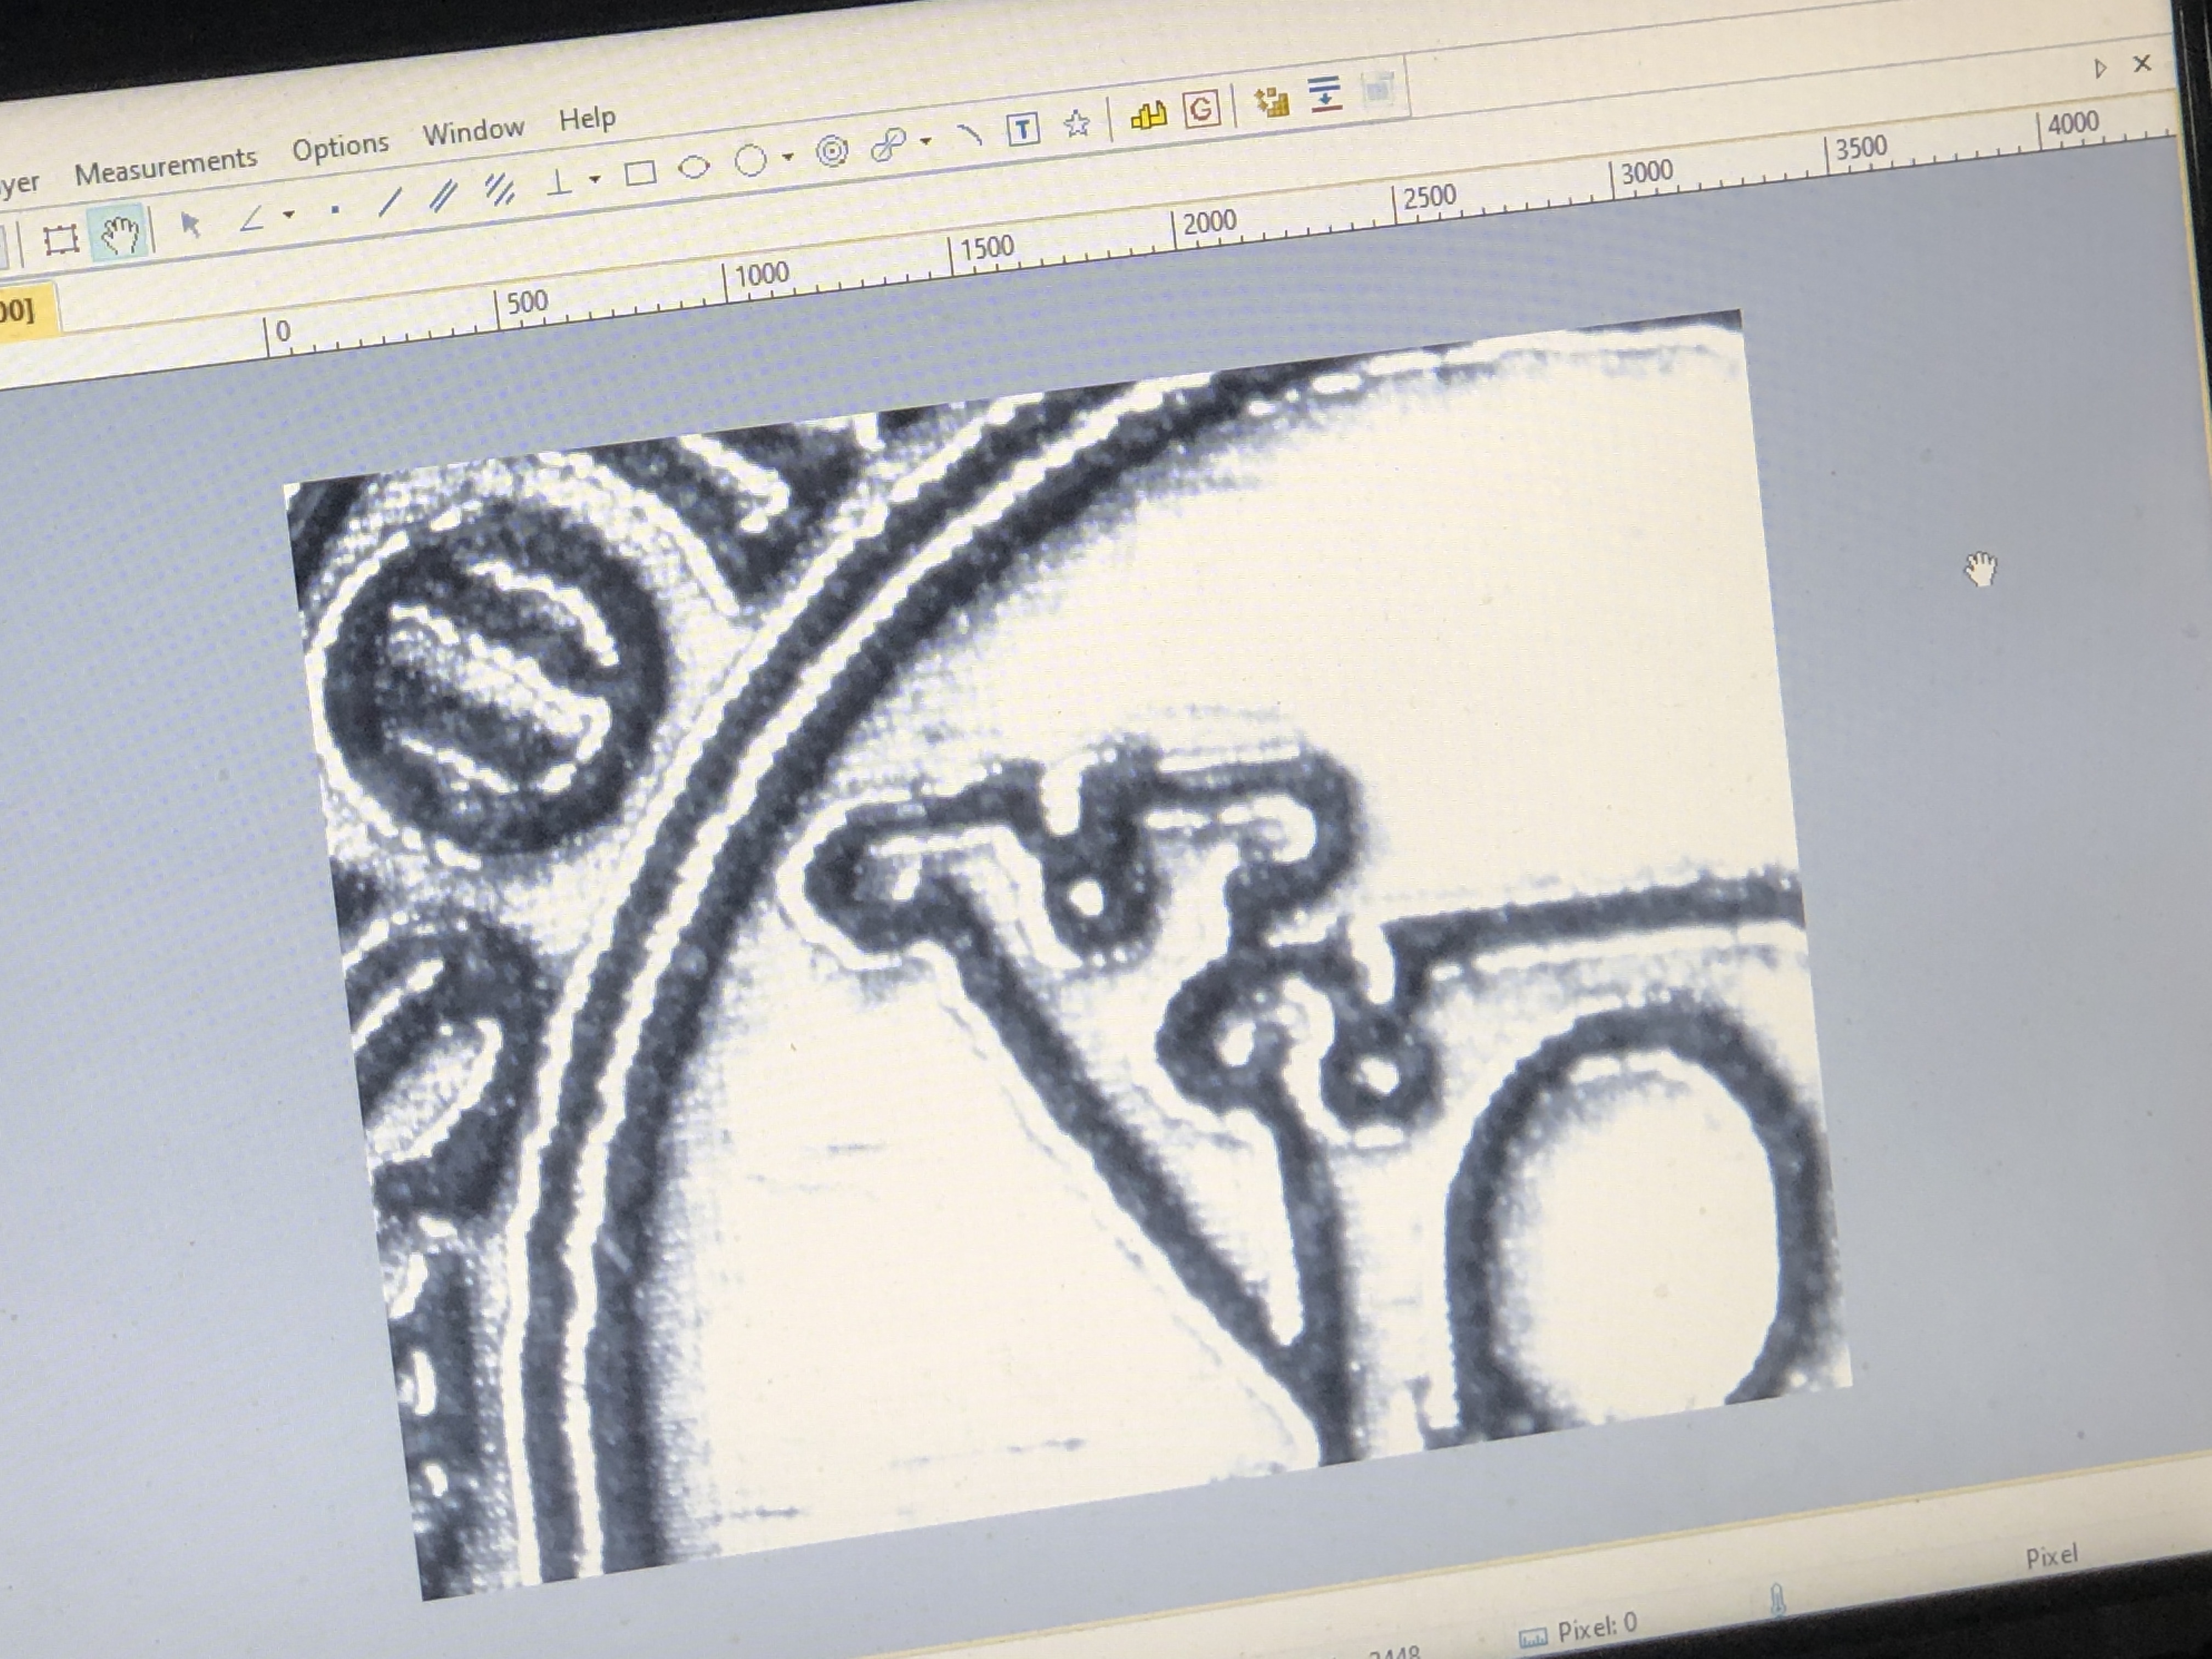Screen dimensions: 2212x1659
Task: Click the star marker tool
Action: [1077, 124]
